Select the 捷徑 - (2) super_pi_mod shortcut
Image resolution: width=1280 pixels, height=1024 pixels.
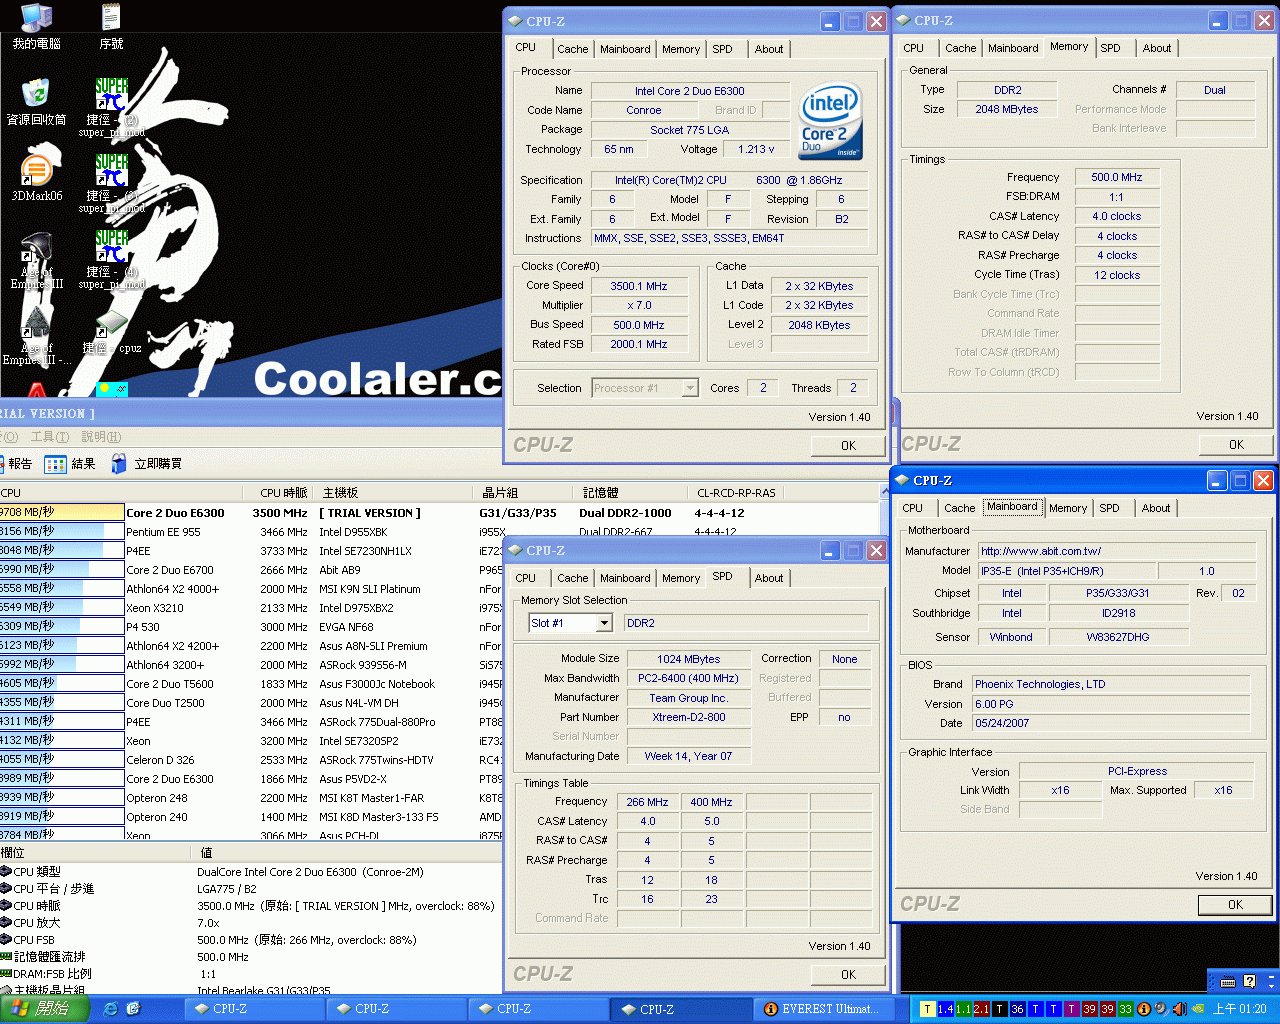[111, 108]
